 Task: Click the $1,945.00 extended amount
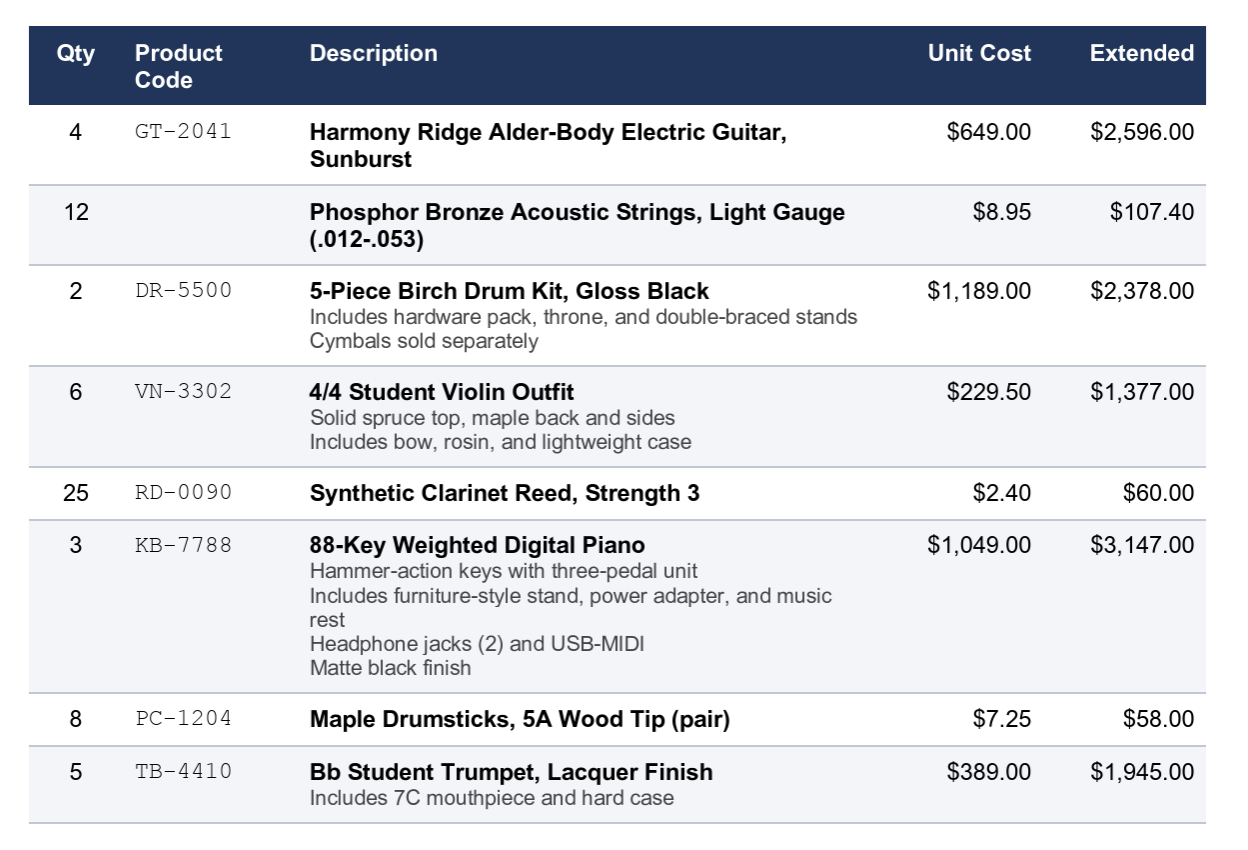[x=1142, y=772]
